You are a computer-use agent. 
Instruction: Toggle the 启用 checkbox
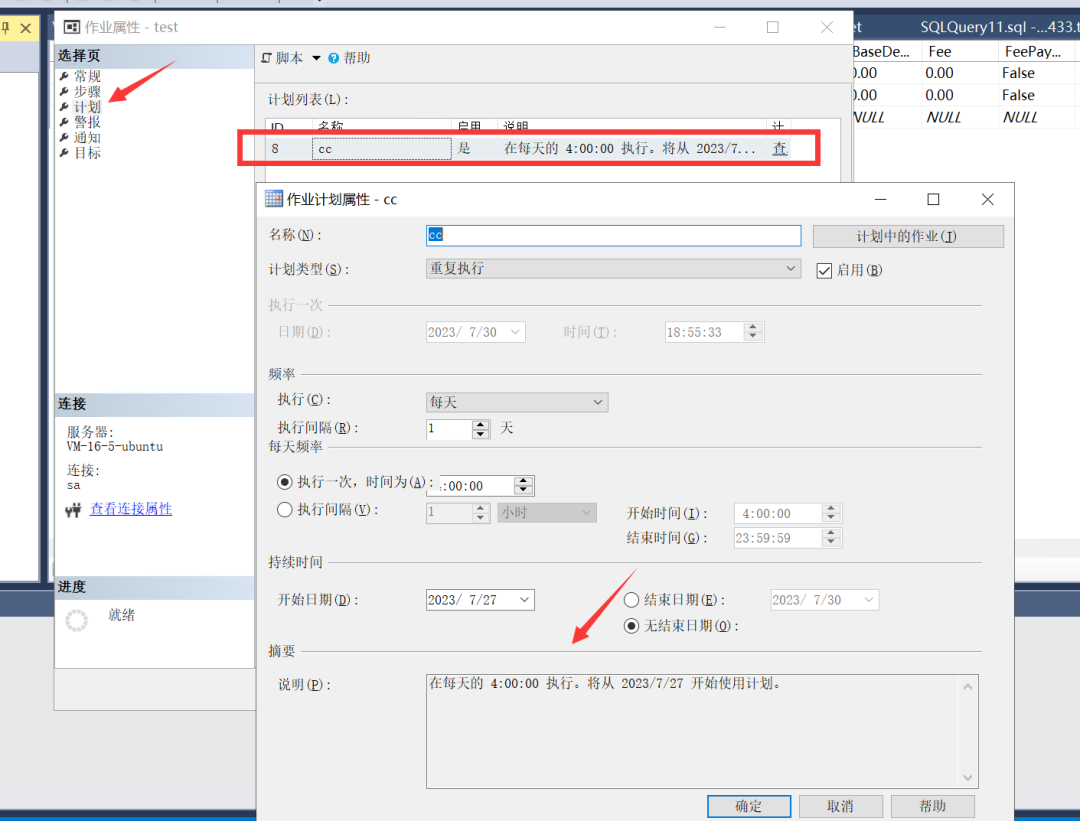(x=824, y=271)
